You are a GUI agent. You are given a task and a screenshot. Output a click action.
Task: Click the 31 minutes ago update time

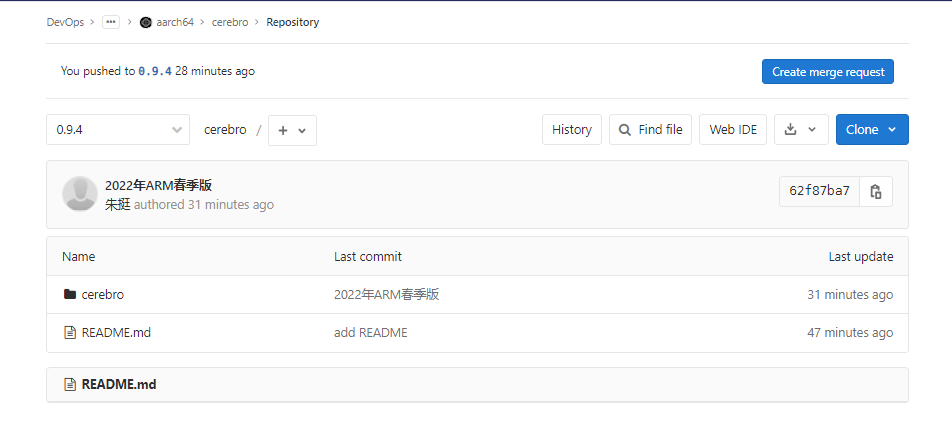[850, 295]
